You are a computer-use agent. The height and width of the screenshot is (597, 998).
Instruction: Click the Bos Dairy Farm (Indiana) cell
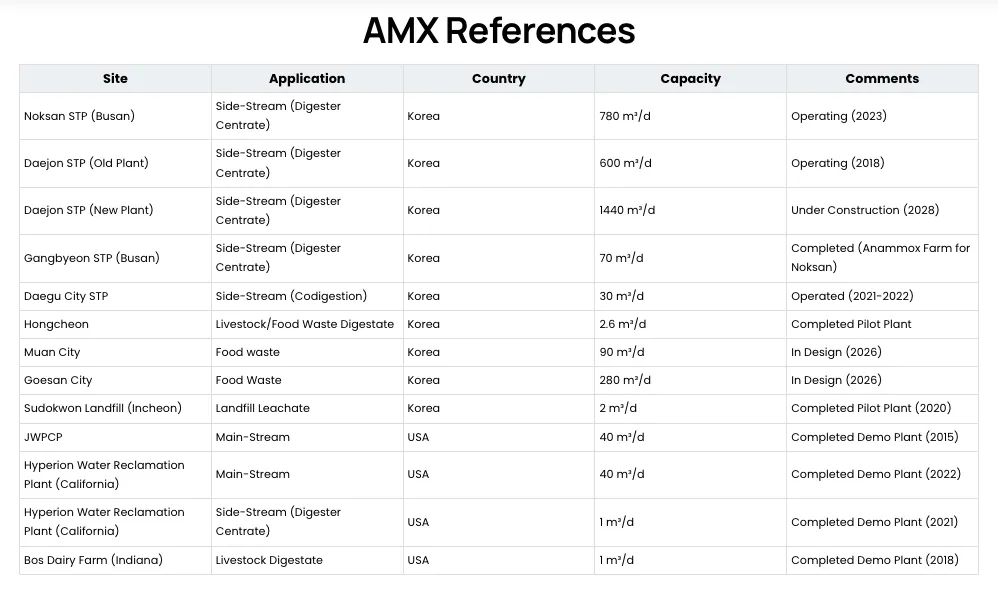[x=93, y=560]
